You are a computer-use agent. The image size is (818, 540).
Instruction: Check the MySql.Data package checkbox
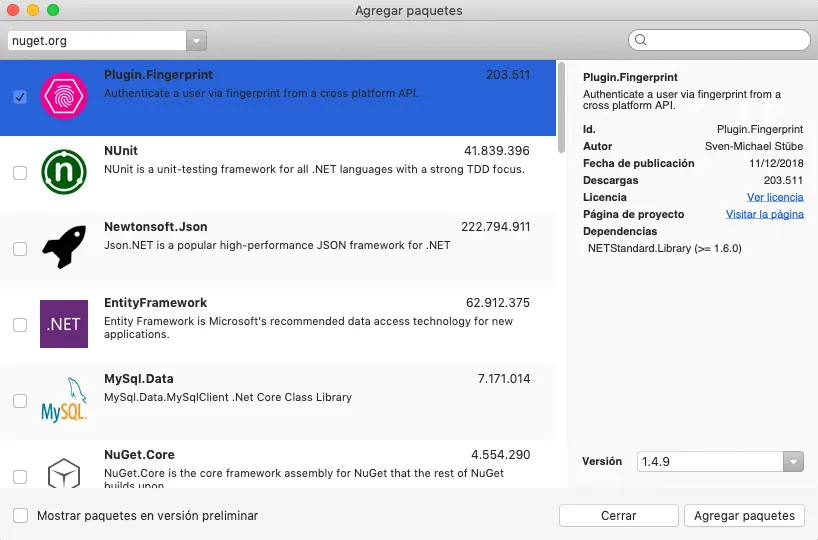20,401
